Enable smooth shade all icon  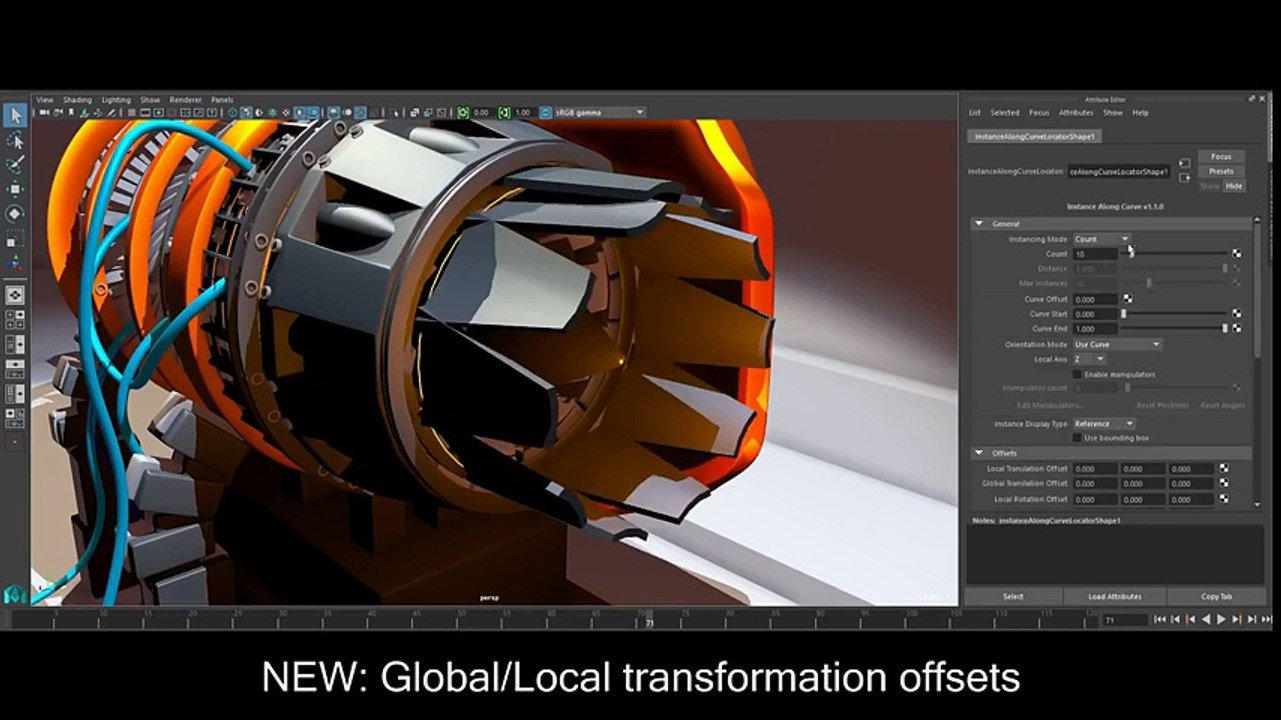pyautogui.click(x=246, y=112)
